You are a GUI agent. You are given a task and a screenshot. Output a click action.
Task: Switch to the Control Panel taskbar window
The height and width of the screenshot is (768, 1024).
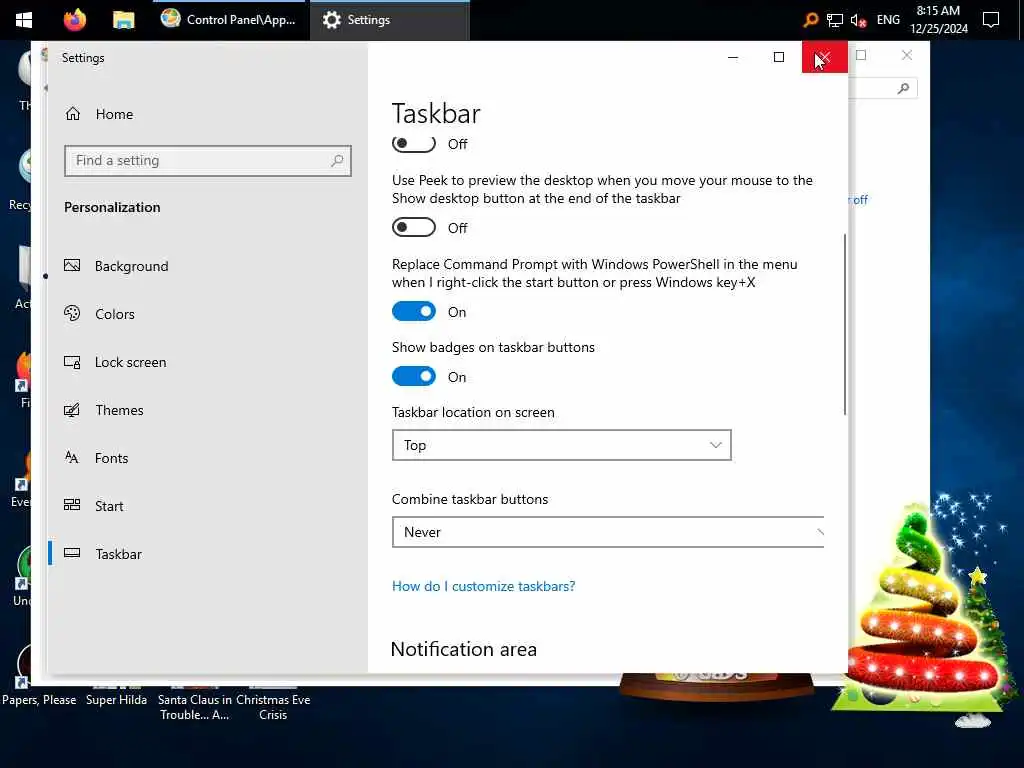229,20
